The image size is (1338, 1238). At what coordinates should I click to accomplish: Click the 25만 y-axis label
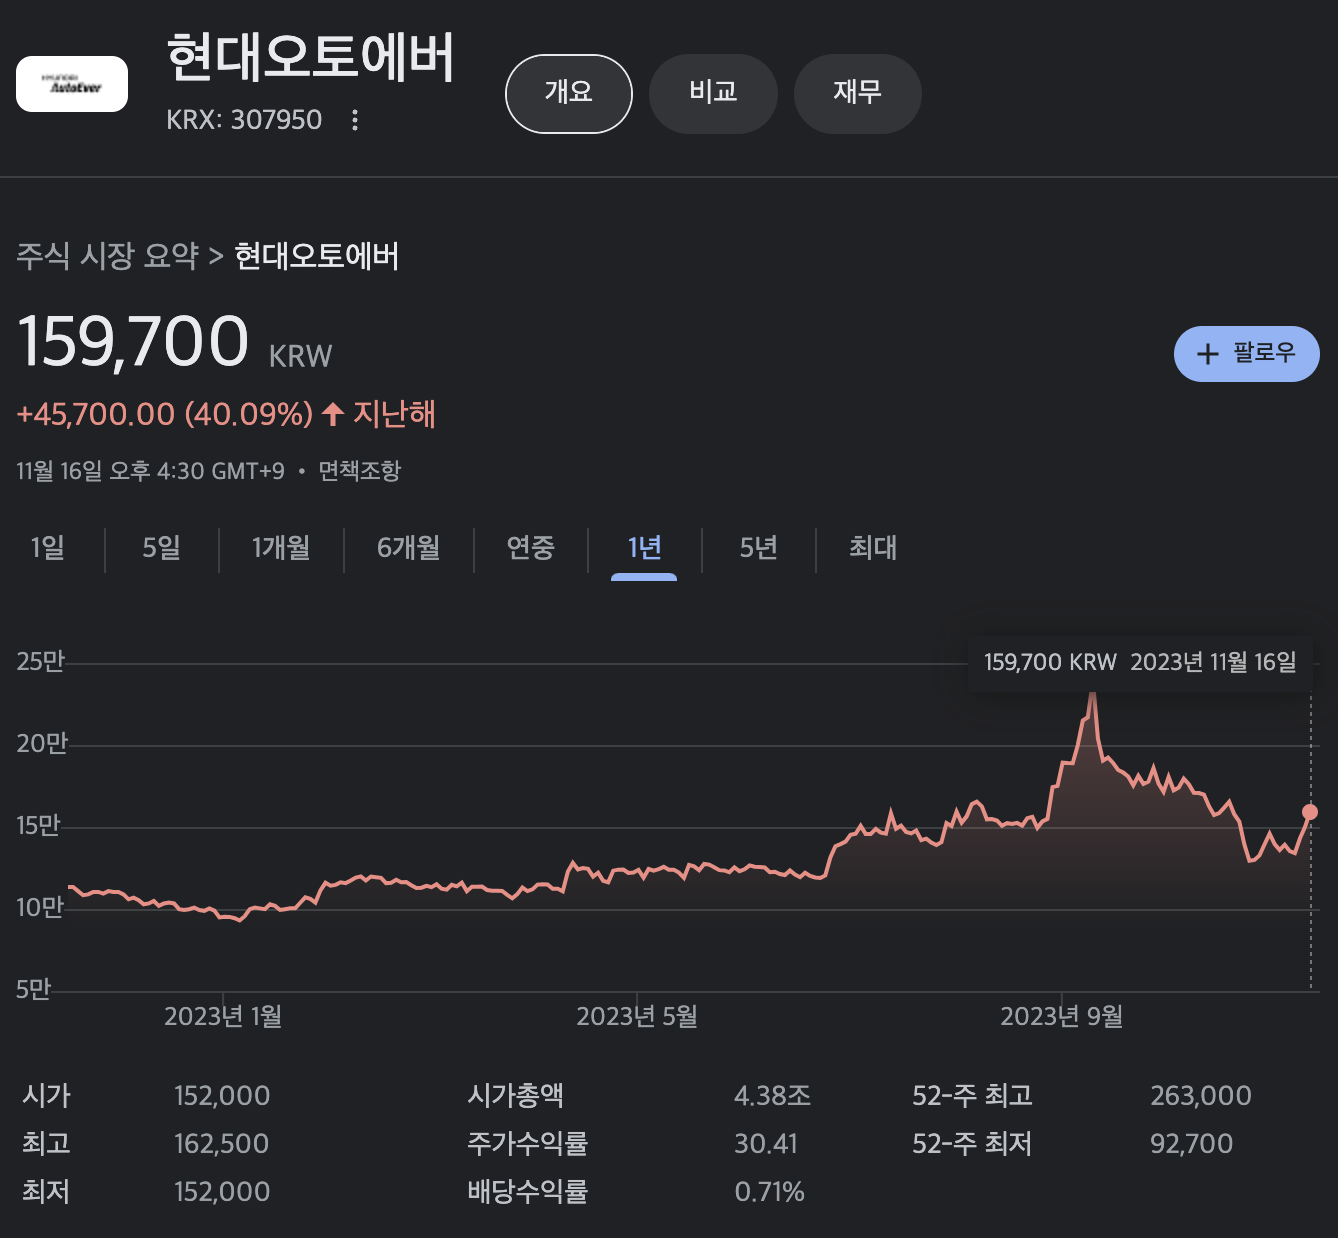40,661
